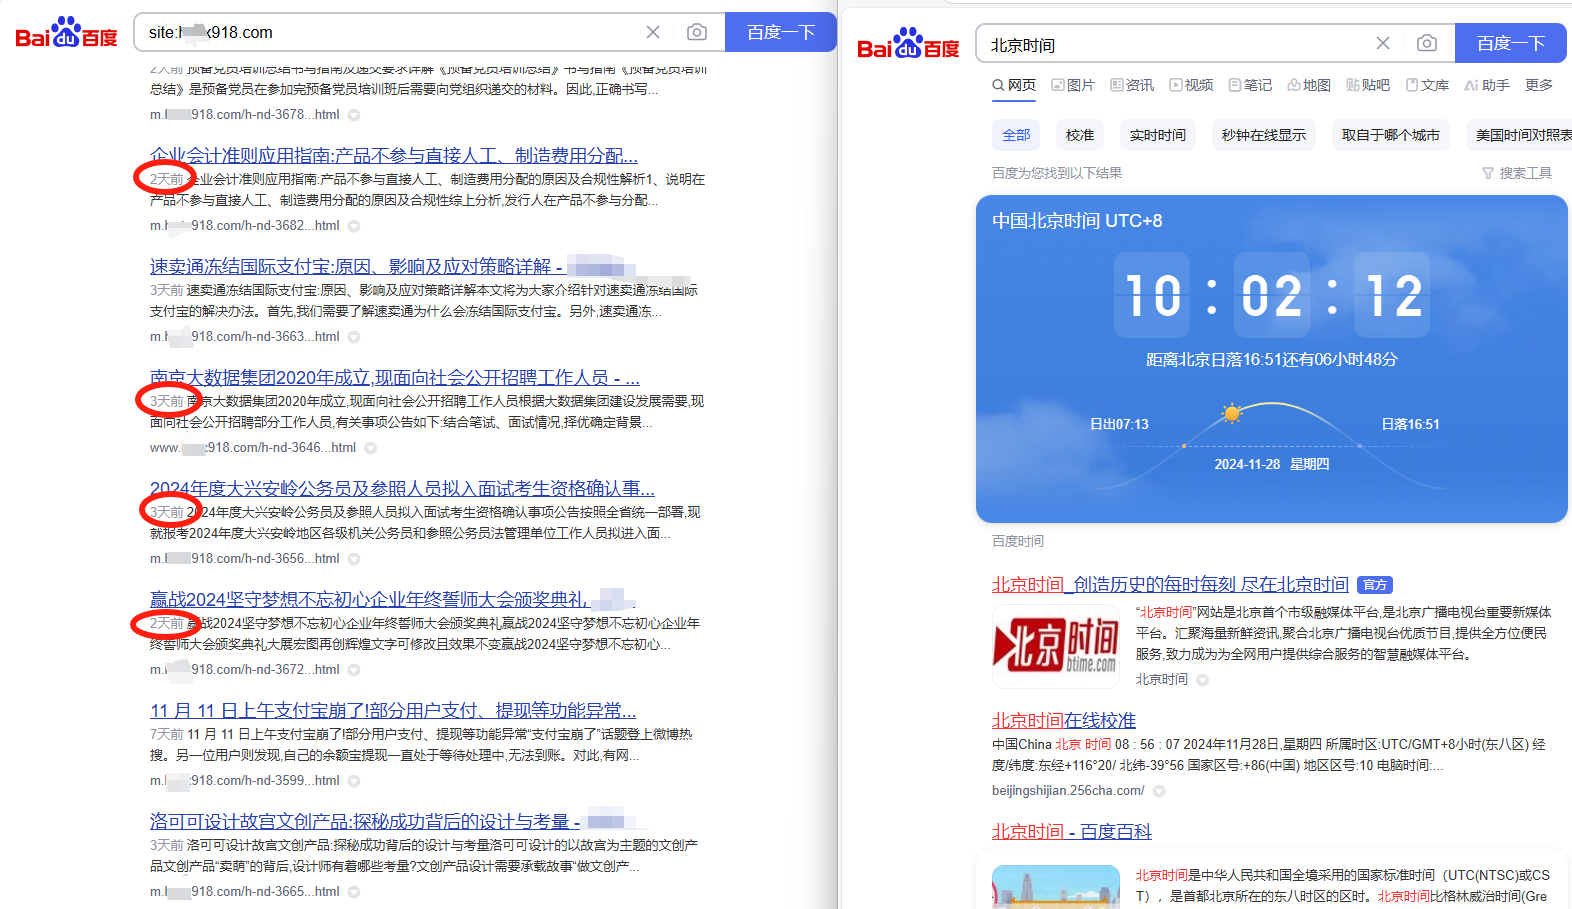
Task: Expand the 更多 tabs menu
Action: (x=1539, y=85)
